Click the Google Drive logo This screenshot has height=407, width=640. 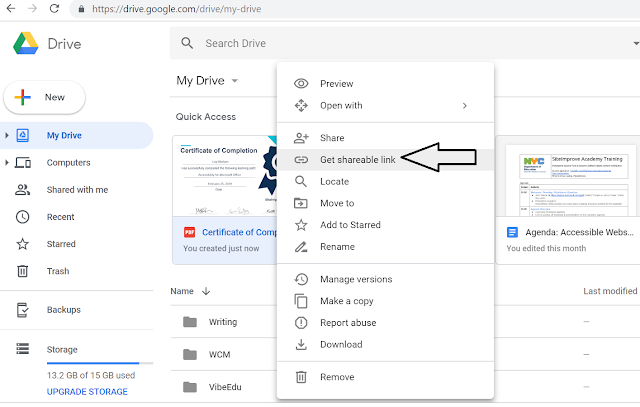[x=26, y=43]
